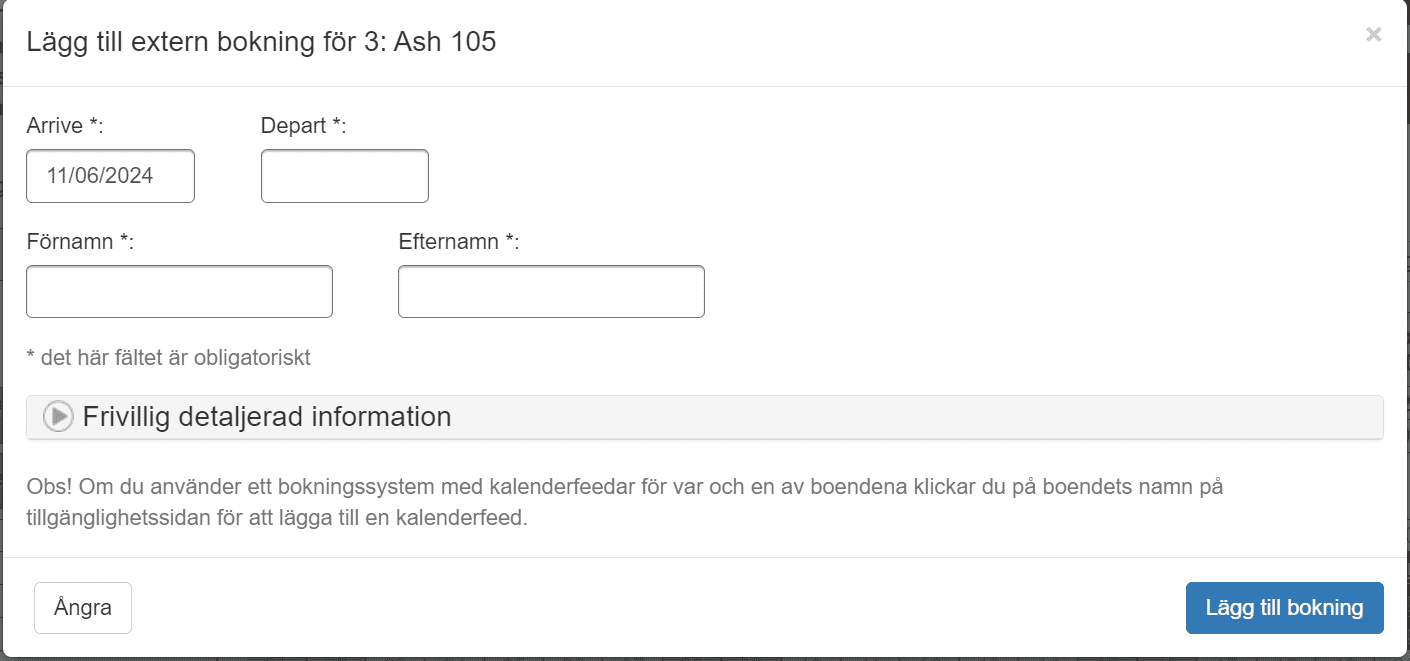
Task: Select the Förnamn text box
Action: pos(179,292)
